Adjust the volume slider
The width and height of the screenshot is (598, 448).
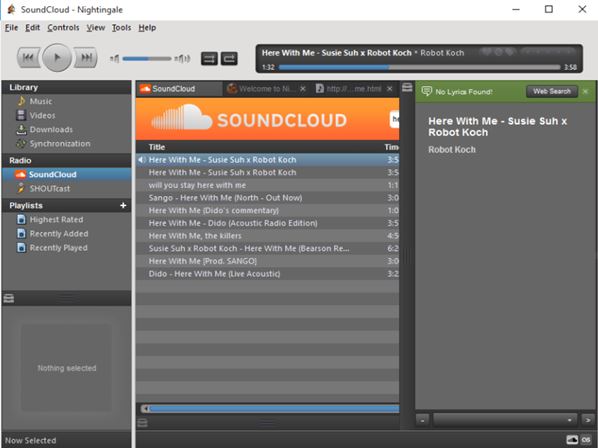[147, 59]
